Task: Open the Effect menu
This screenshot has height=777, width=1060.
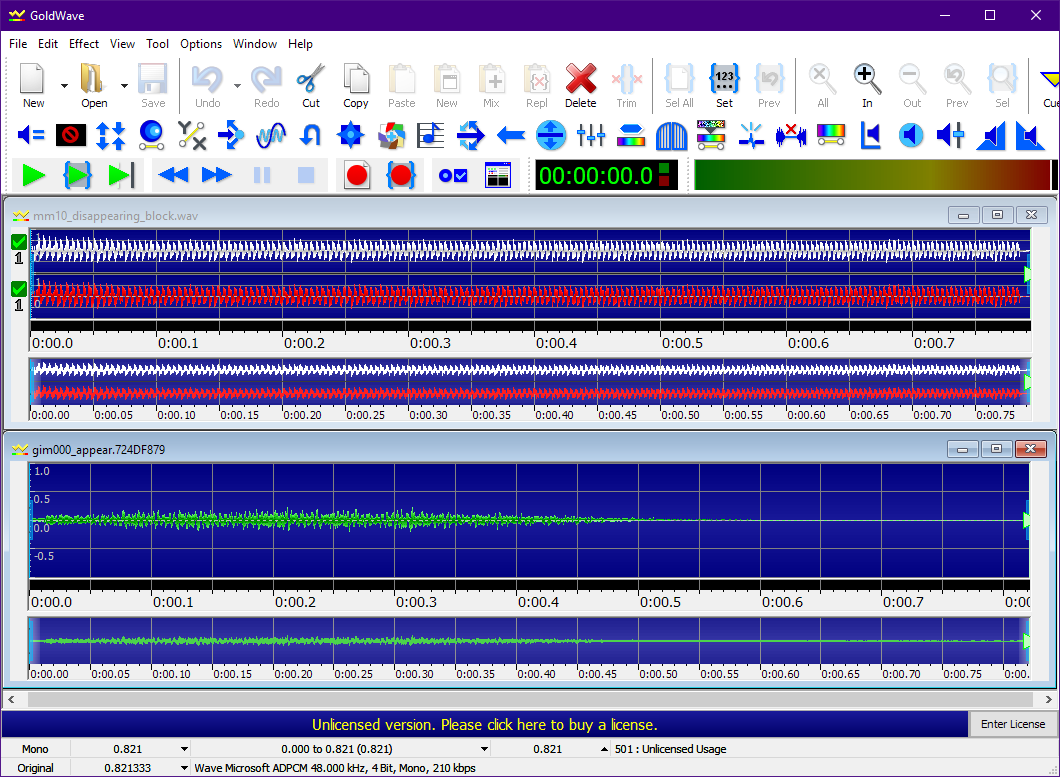Action: 84,44
